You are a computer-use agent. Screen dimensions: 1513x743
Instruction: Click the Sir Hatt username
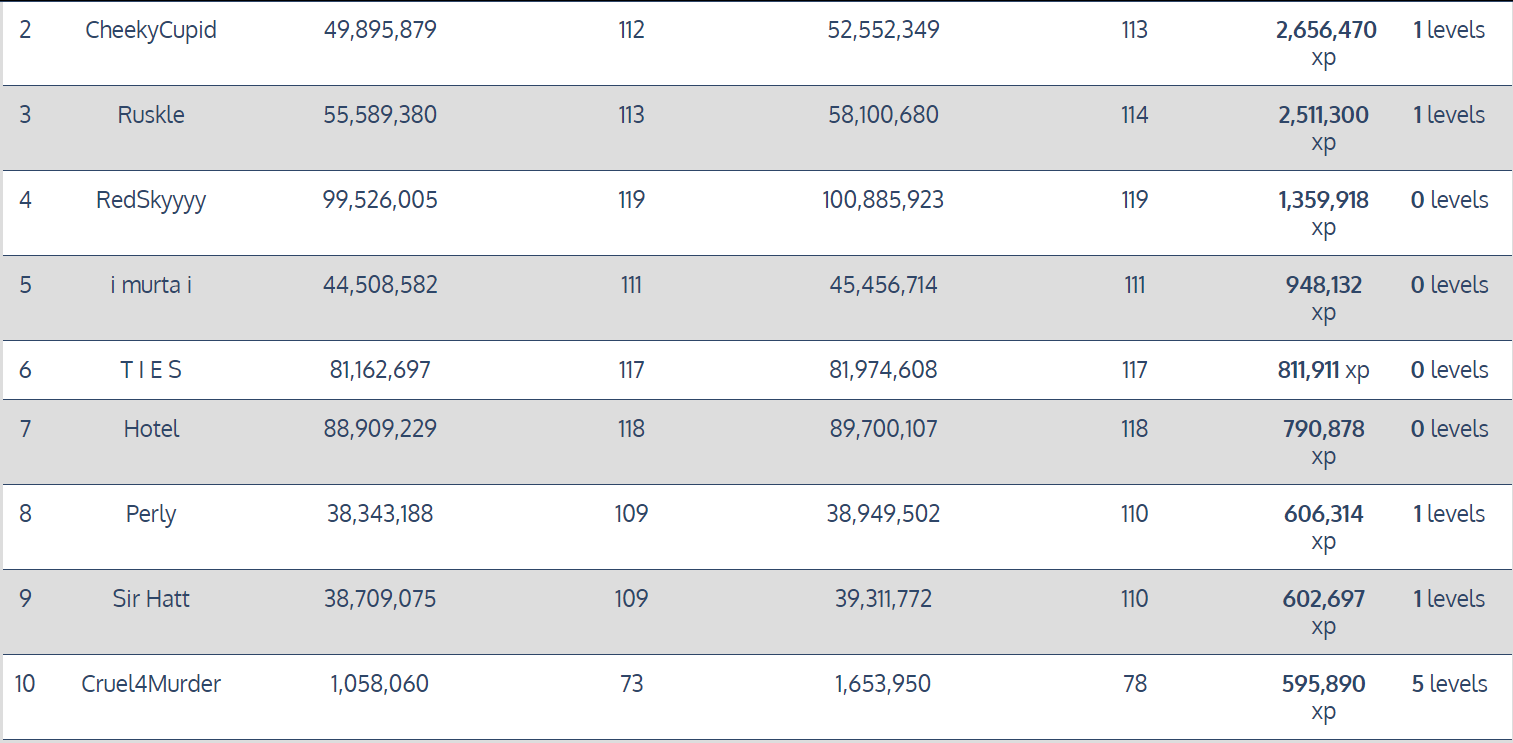(x=151, y=599)
